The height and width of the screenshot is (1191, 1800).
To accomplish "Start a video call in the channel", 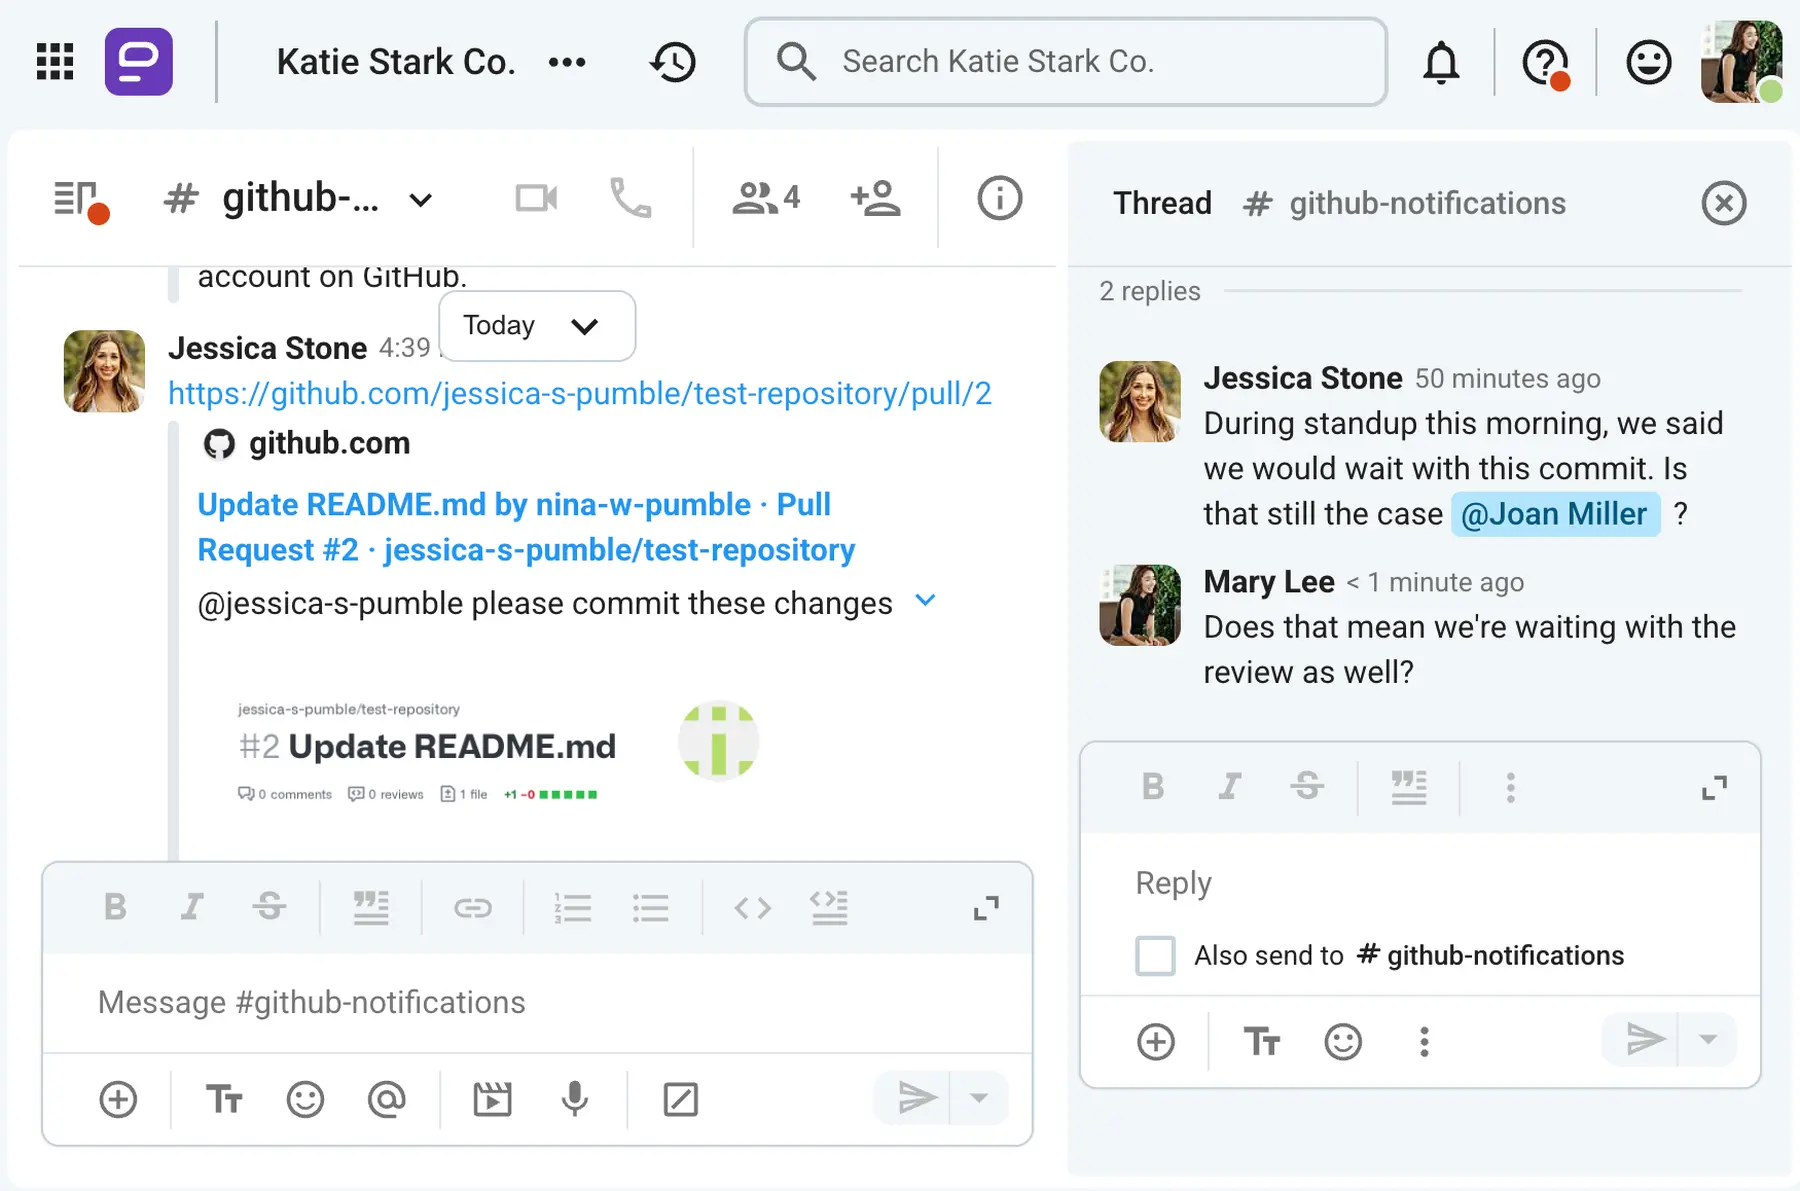I will [536, 198].
